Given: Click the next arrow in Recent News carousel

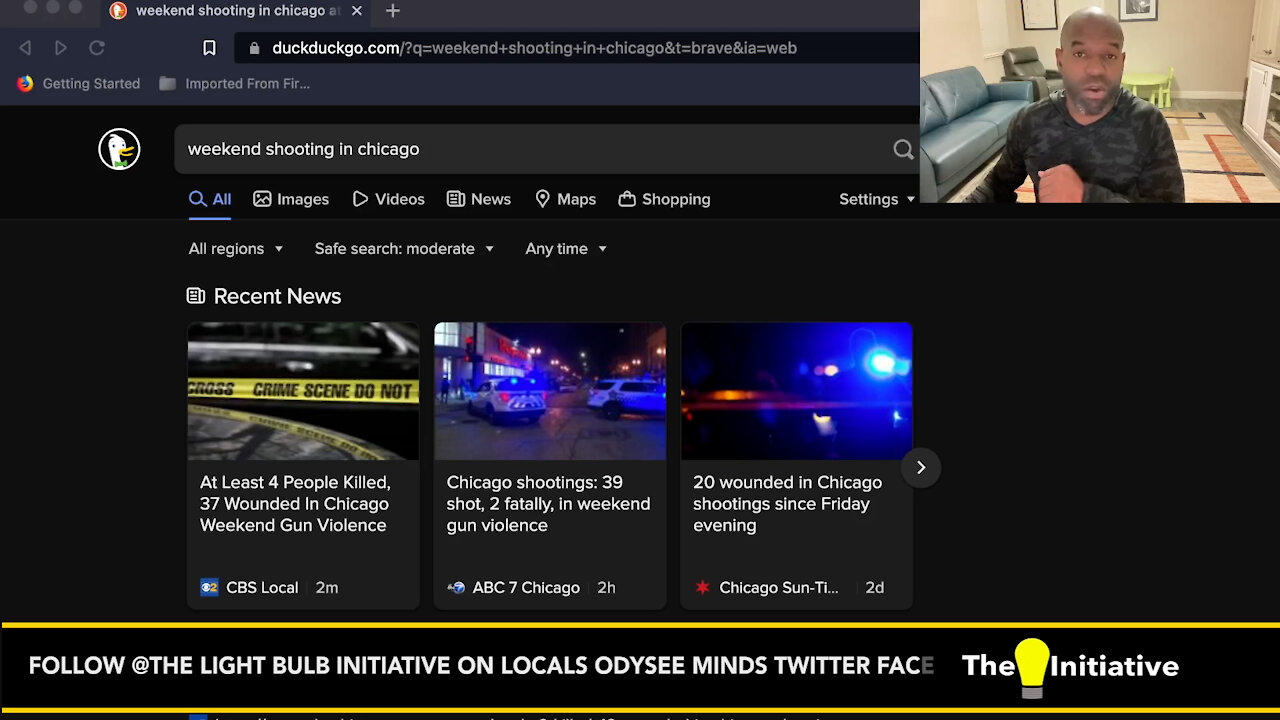Looking at the screenshot, I should (921, 467).
